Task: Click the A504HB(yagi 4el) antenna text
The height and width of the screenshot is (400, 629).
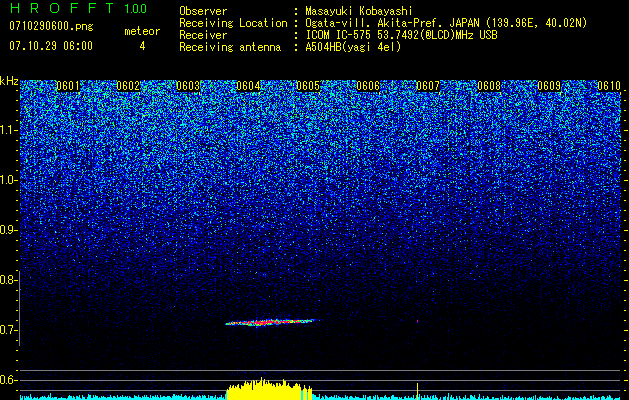Action: coord(353,47)
